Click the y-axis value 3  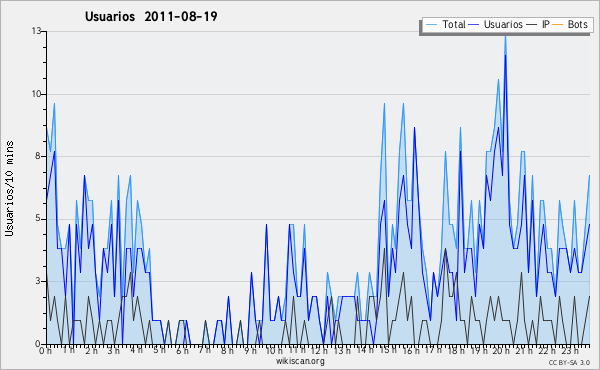tap(38, 281)
